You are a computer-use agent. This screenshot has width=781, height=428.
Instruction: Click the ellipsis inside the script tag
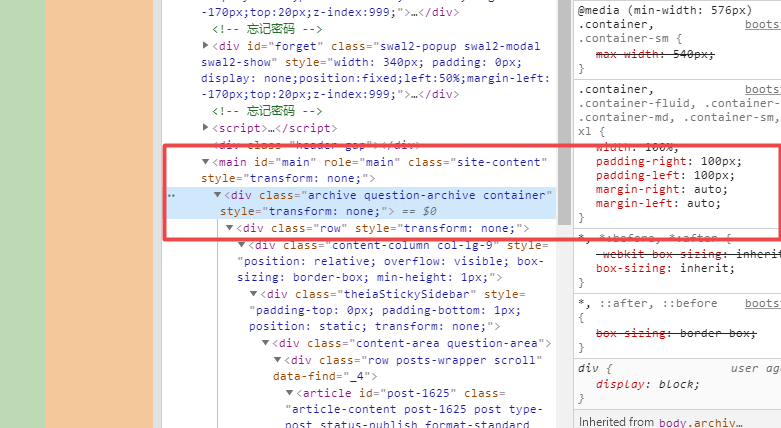(271, 128)
